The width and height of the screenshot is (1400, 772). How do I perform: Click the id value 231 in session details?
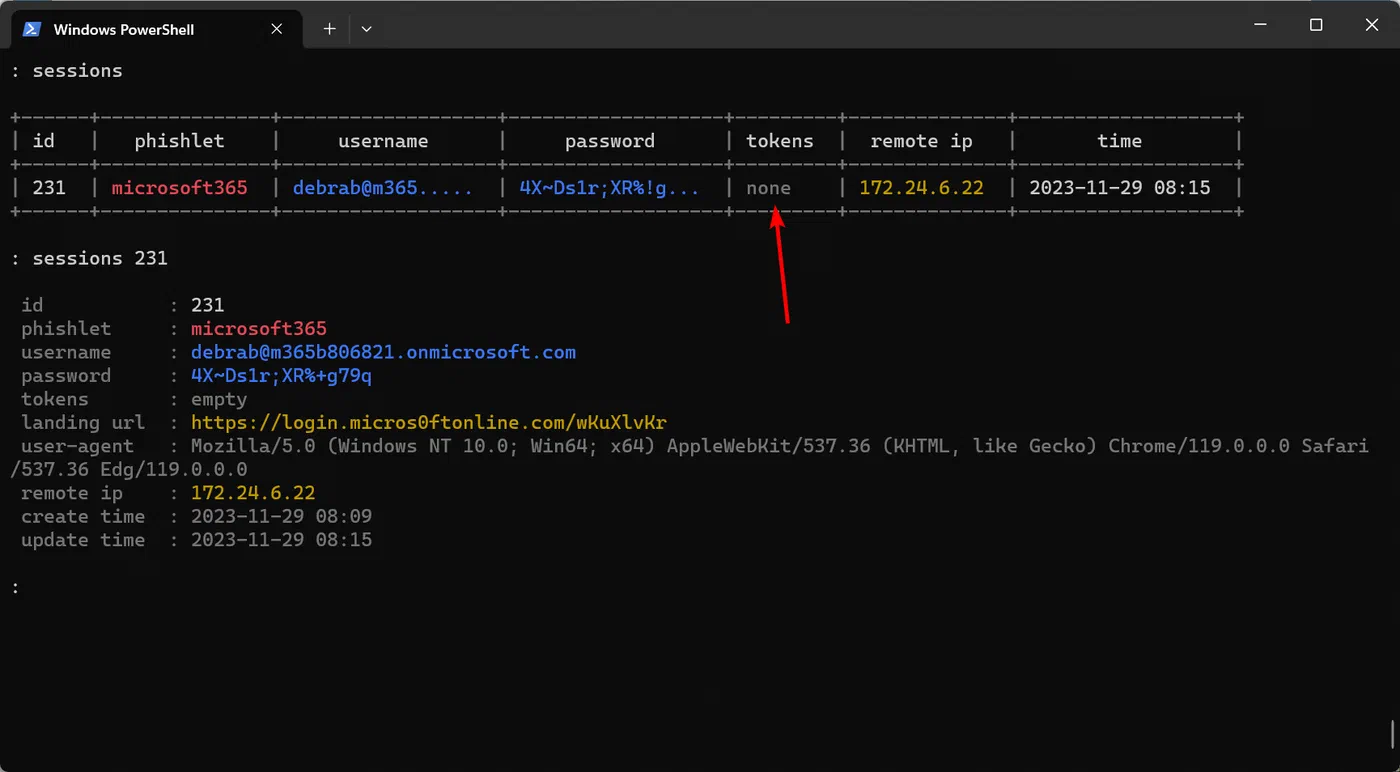pyautogui.click(x=208, y=305)
